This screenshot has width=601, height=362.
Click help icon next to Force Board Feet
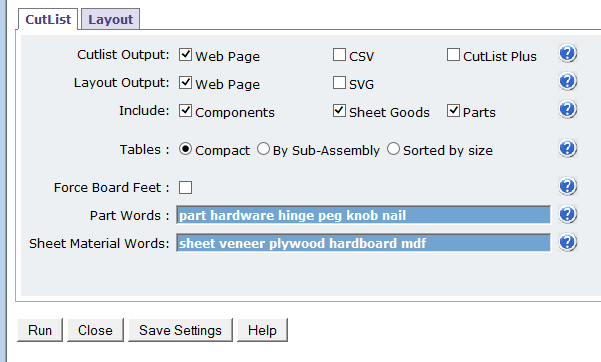(x=568, y=186)
